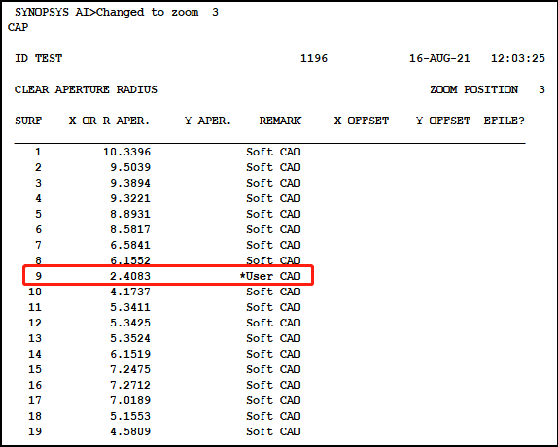The height and width of the screenshot is (447, 558).
Task: Click surface number 14 in SURF column
Action: 35,354
